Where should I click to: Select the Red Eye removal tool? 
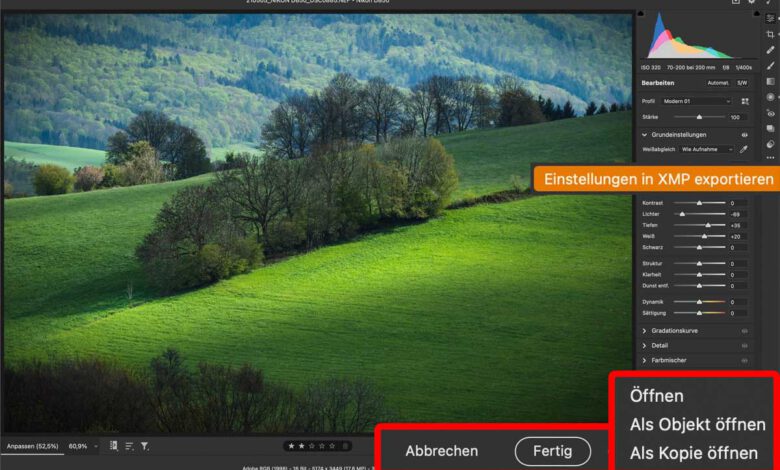coord(771,113)
